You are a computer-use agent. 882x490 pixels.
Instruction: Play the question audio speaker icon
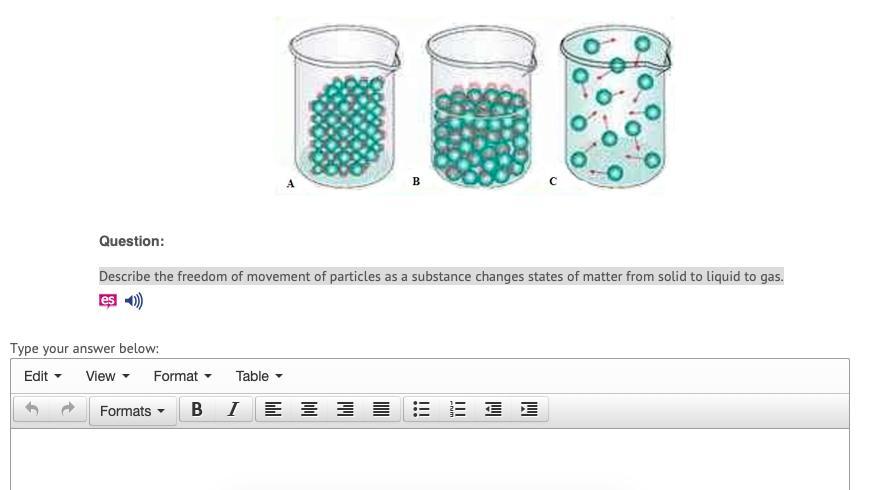[134, 301]
